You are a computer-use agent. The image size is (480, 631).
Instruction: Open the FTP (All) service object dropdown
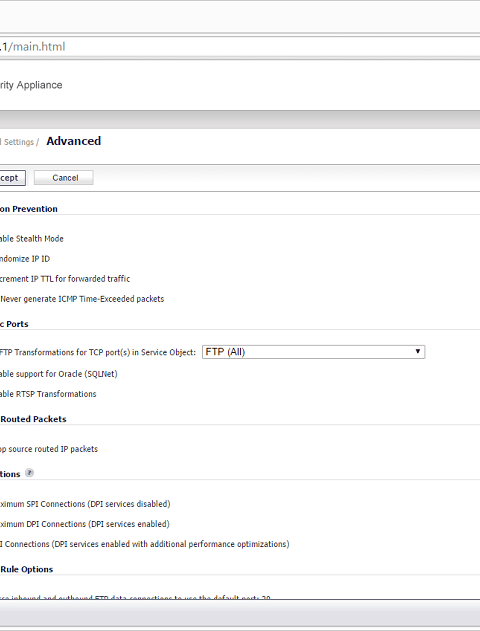pos(313,352)
